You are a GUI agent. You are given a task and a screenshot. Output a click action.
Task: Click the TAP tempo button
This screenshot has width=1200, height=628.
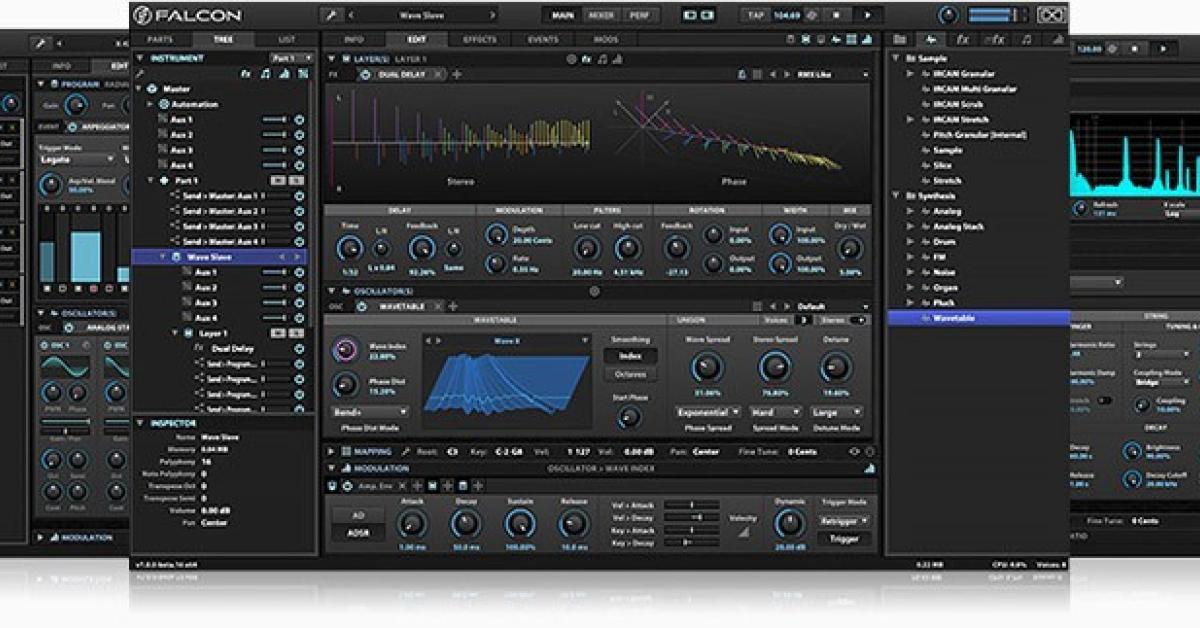pyautogui.click(x=757, y=15)
